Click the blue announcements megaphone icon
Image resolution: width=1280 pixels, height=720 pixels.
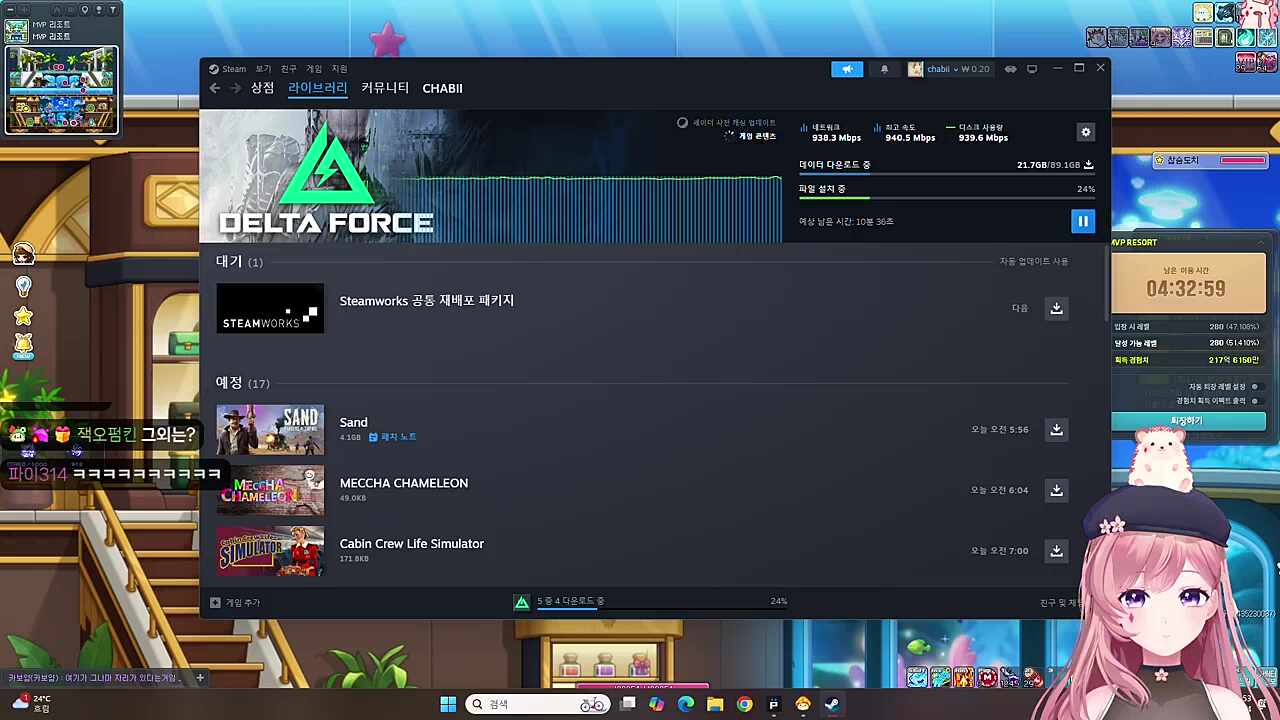pos(847,69)
